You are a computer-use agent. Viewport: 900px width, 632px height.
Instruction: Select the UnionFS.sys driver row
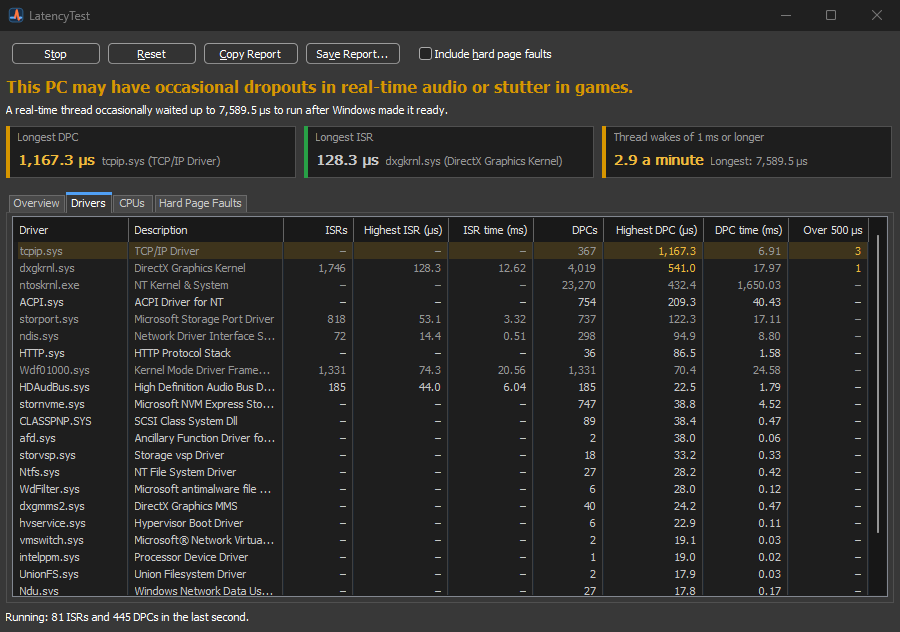pos(440,574)
